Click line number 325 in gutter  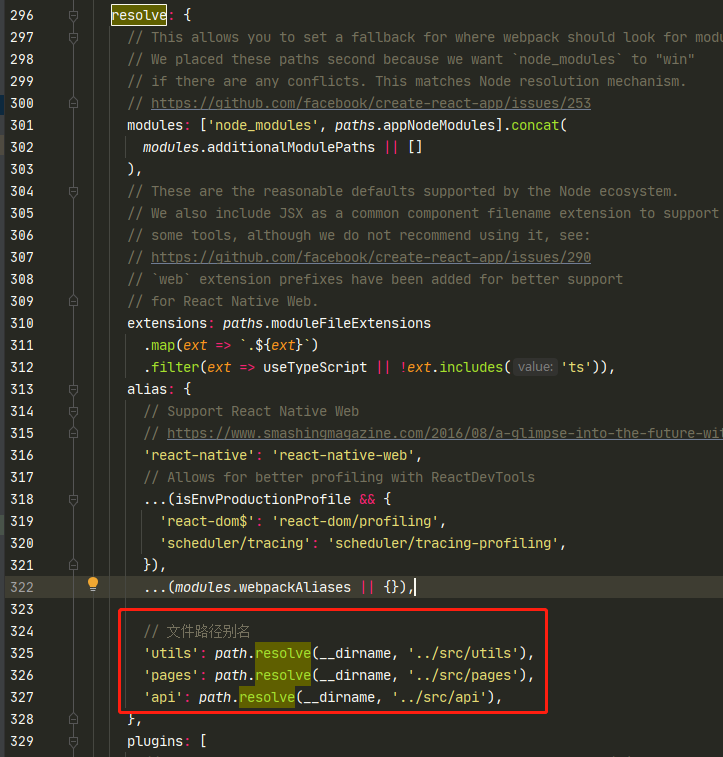tap(22, 653)
